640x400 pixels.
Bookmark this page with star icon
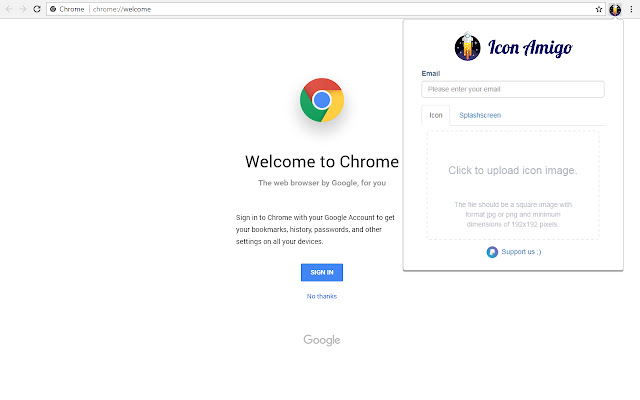coord(599,9)
